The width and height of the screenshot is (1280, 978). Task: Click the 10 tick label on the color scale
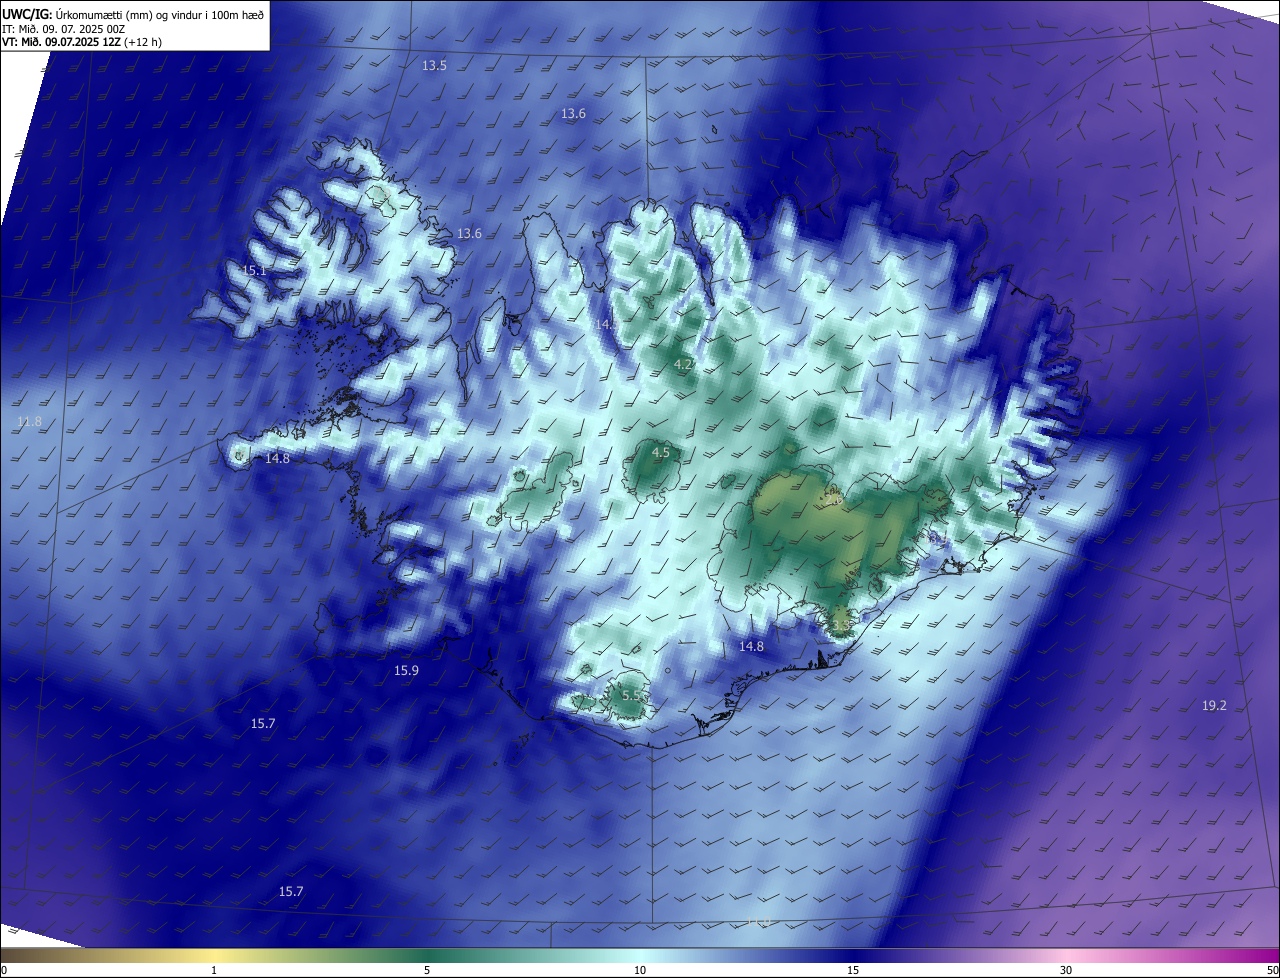click(x=640, y=970)
